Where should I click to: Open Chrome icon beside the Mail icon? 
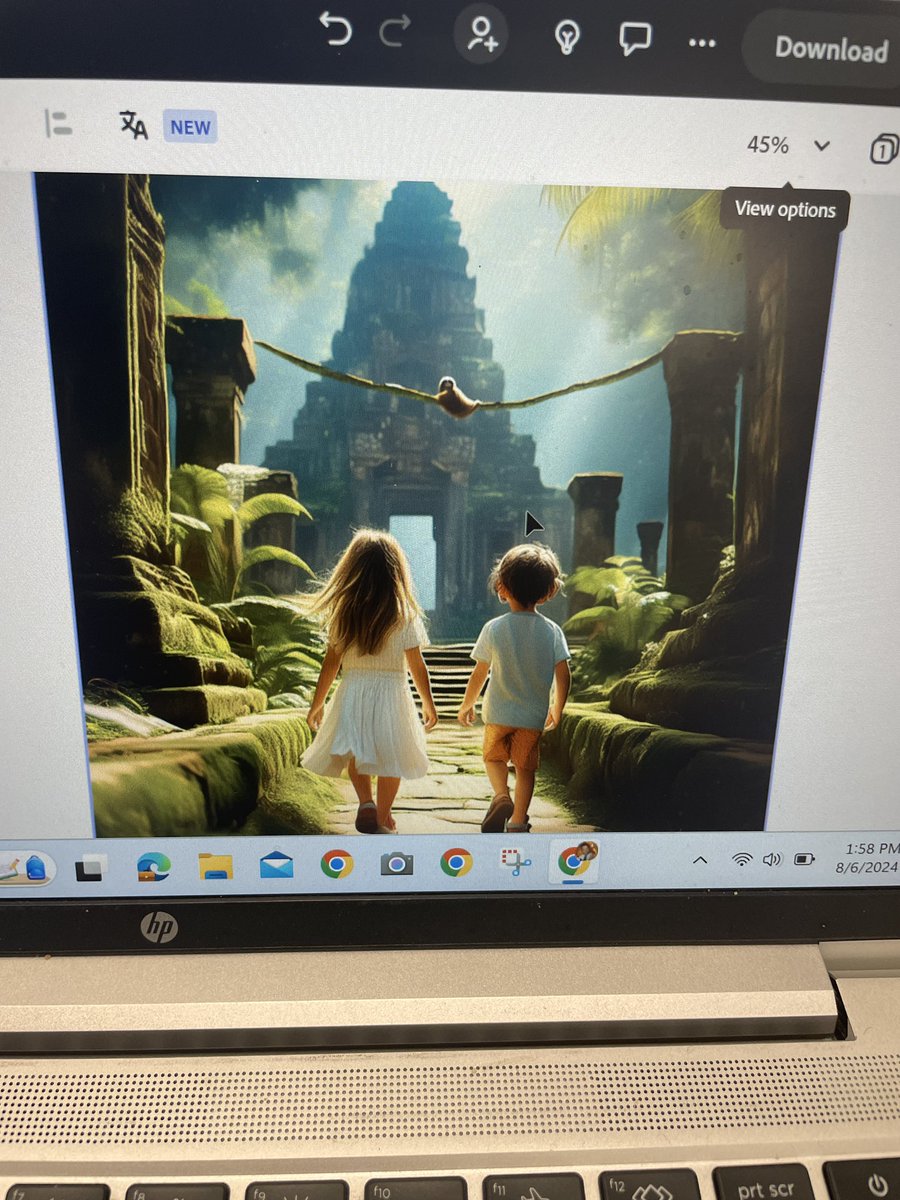[337, 863]
